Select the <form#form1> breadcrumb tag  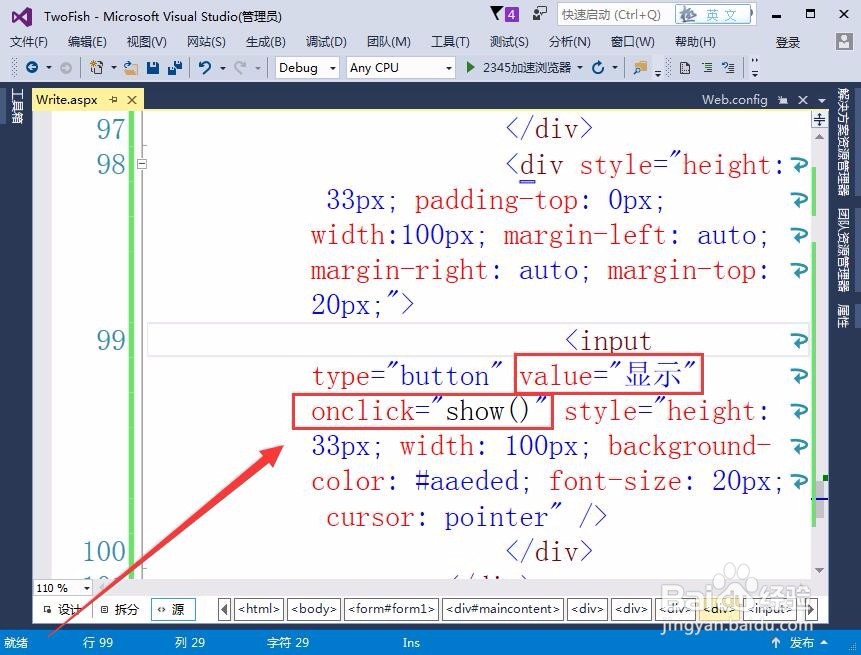click(x=391, y=609)
